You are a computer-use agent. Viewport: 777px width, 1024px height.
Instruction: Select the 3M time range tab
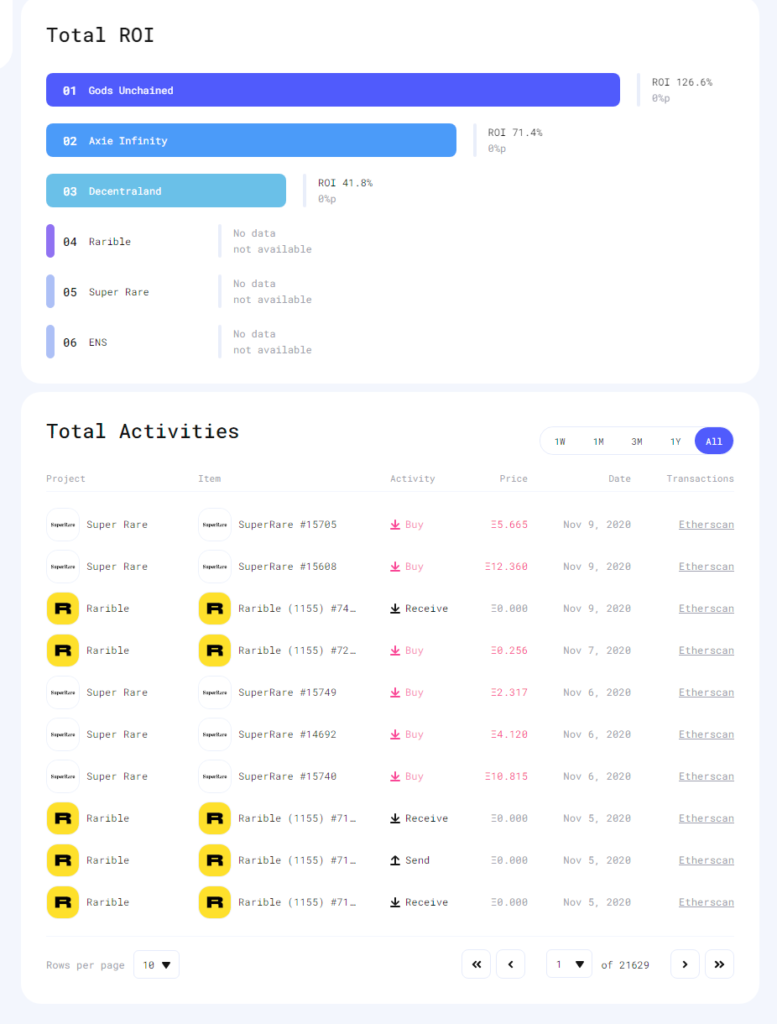click(637, 441)
